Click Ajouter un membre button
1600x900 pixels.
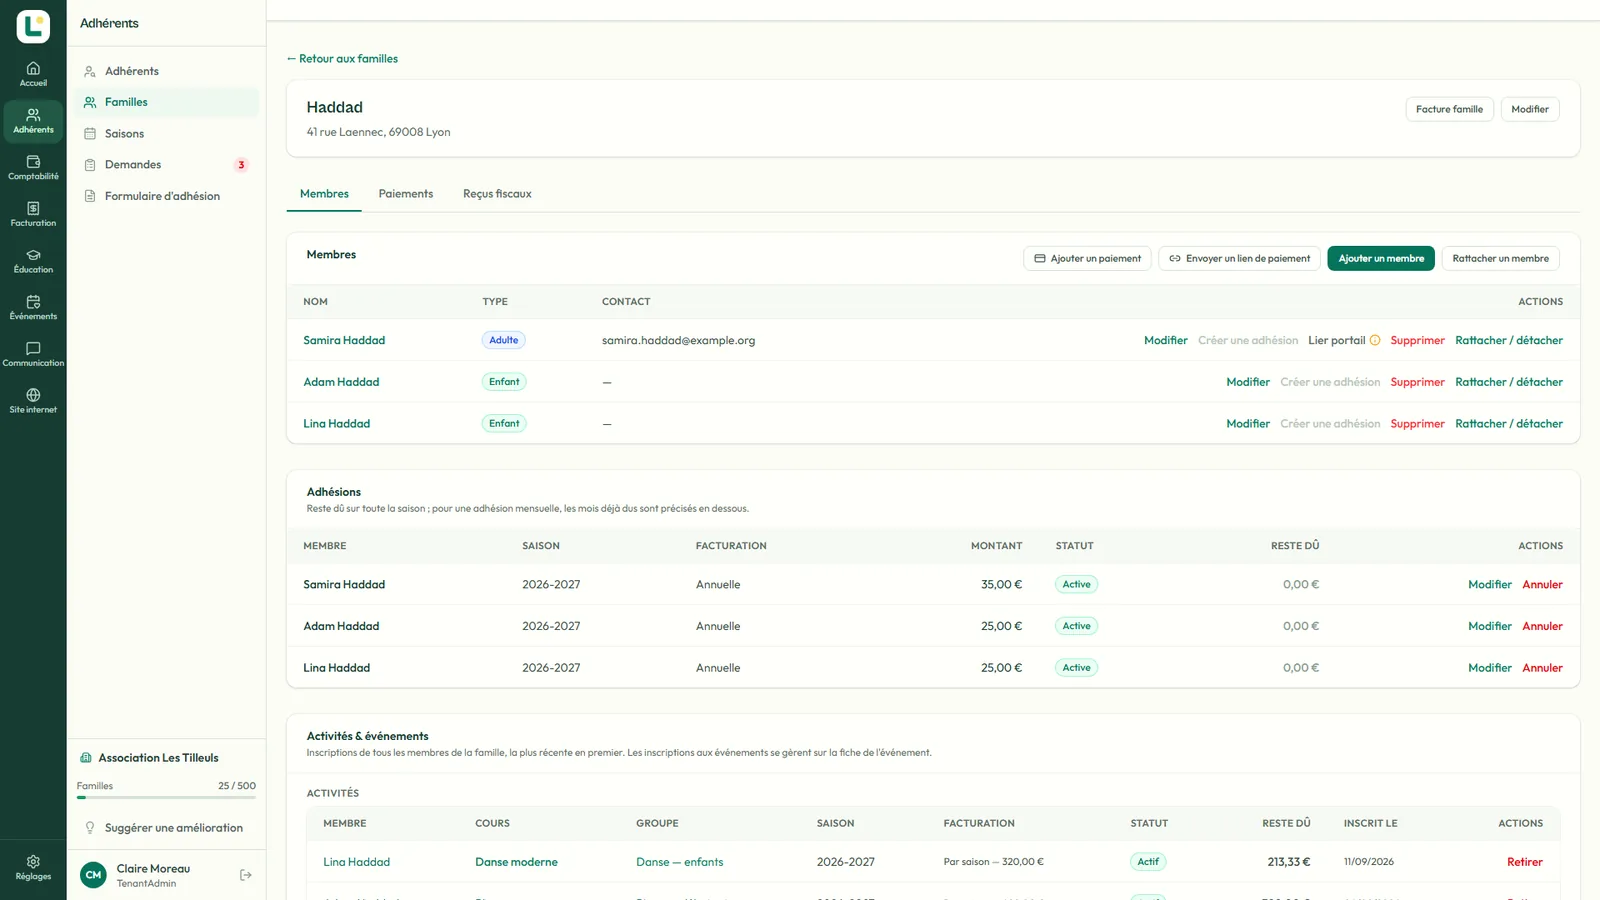coord(1381,258)
